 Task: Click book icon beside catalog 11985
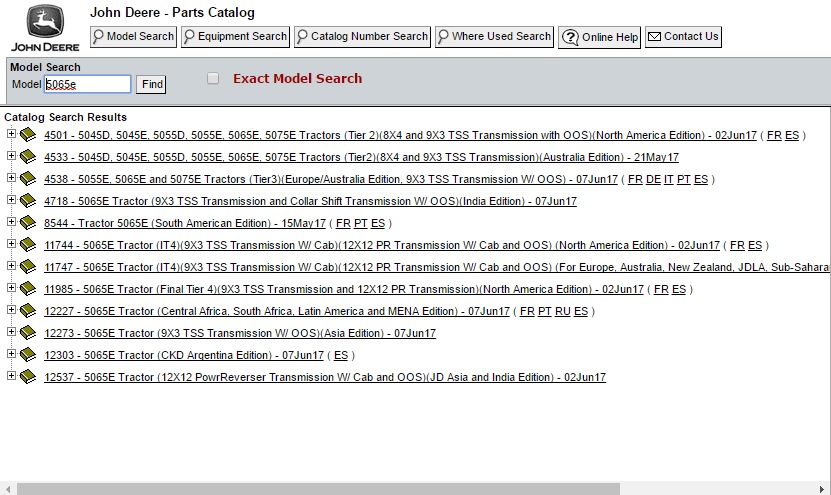pos(27,289)
